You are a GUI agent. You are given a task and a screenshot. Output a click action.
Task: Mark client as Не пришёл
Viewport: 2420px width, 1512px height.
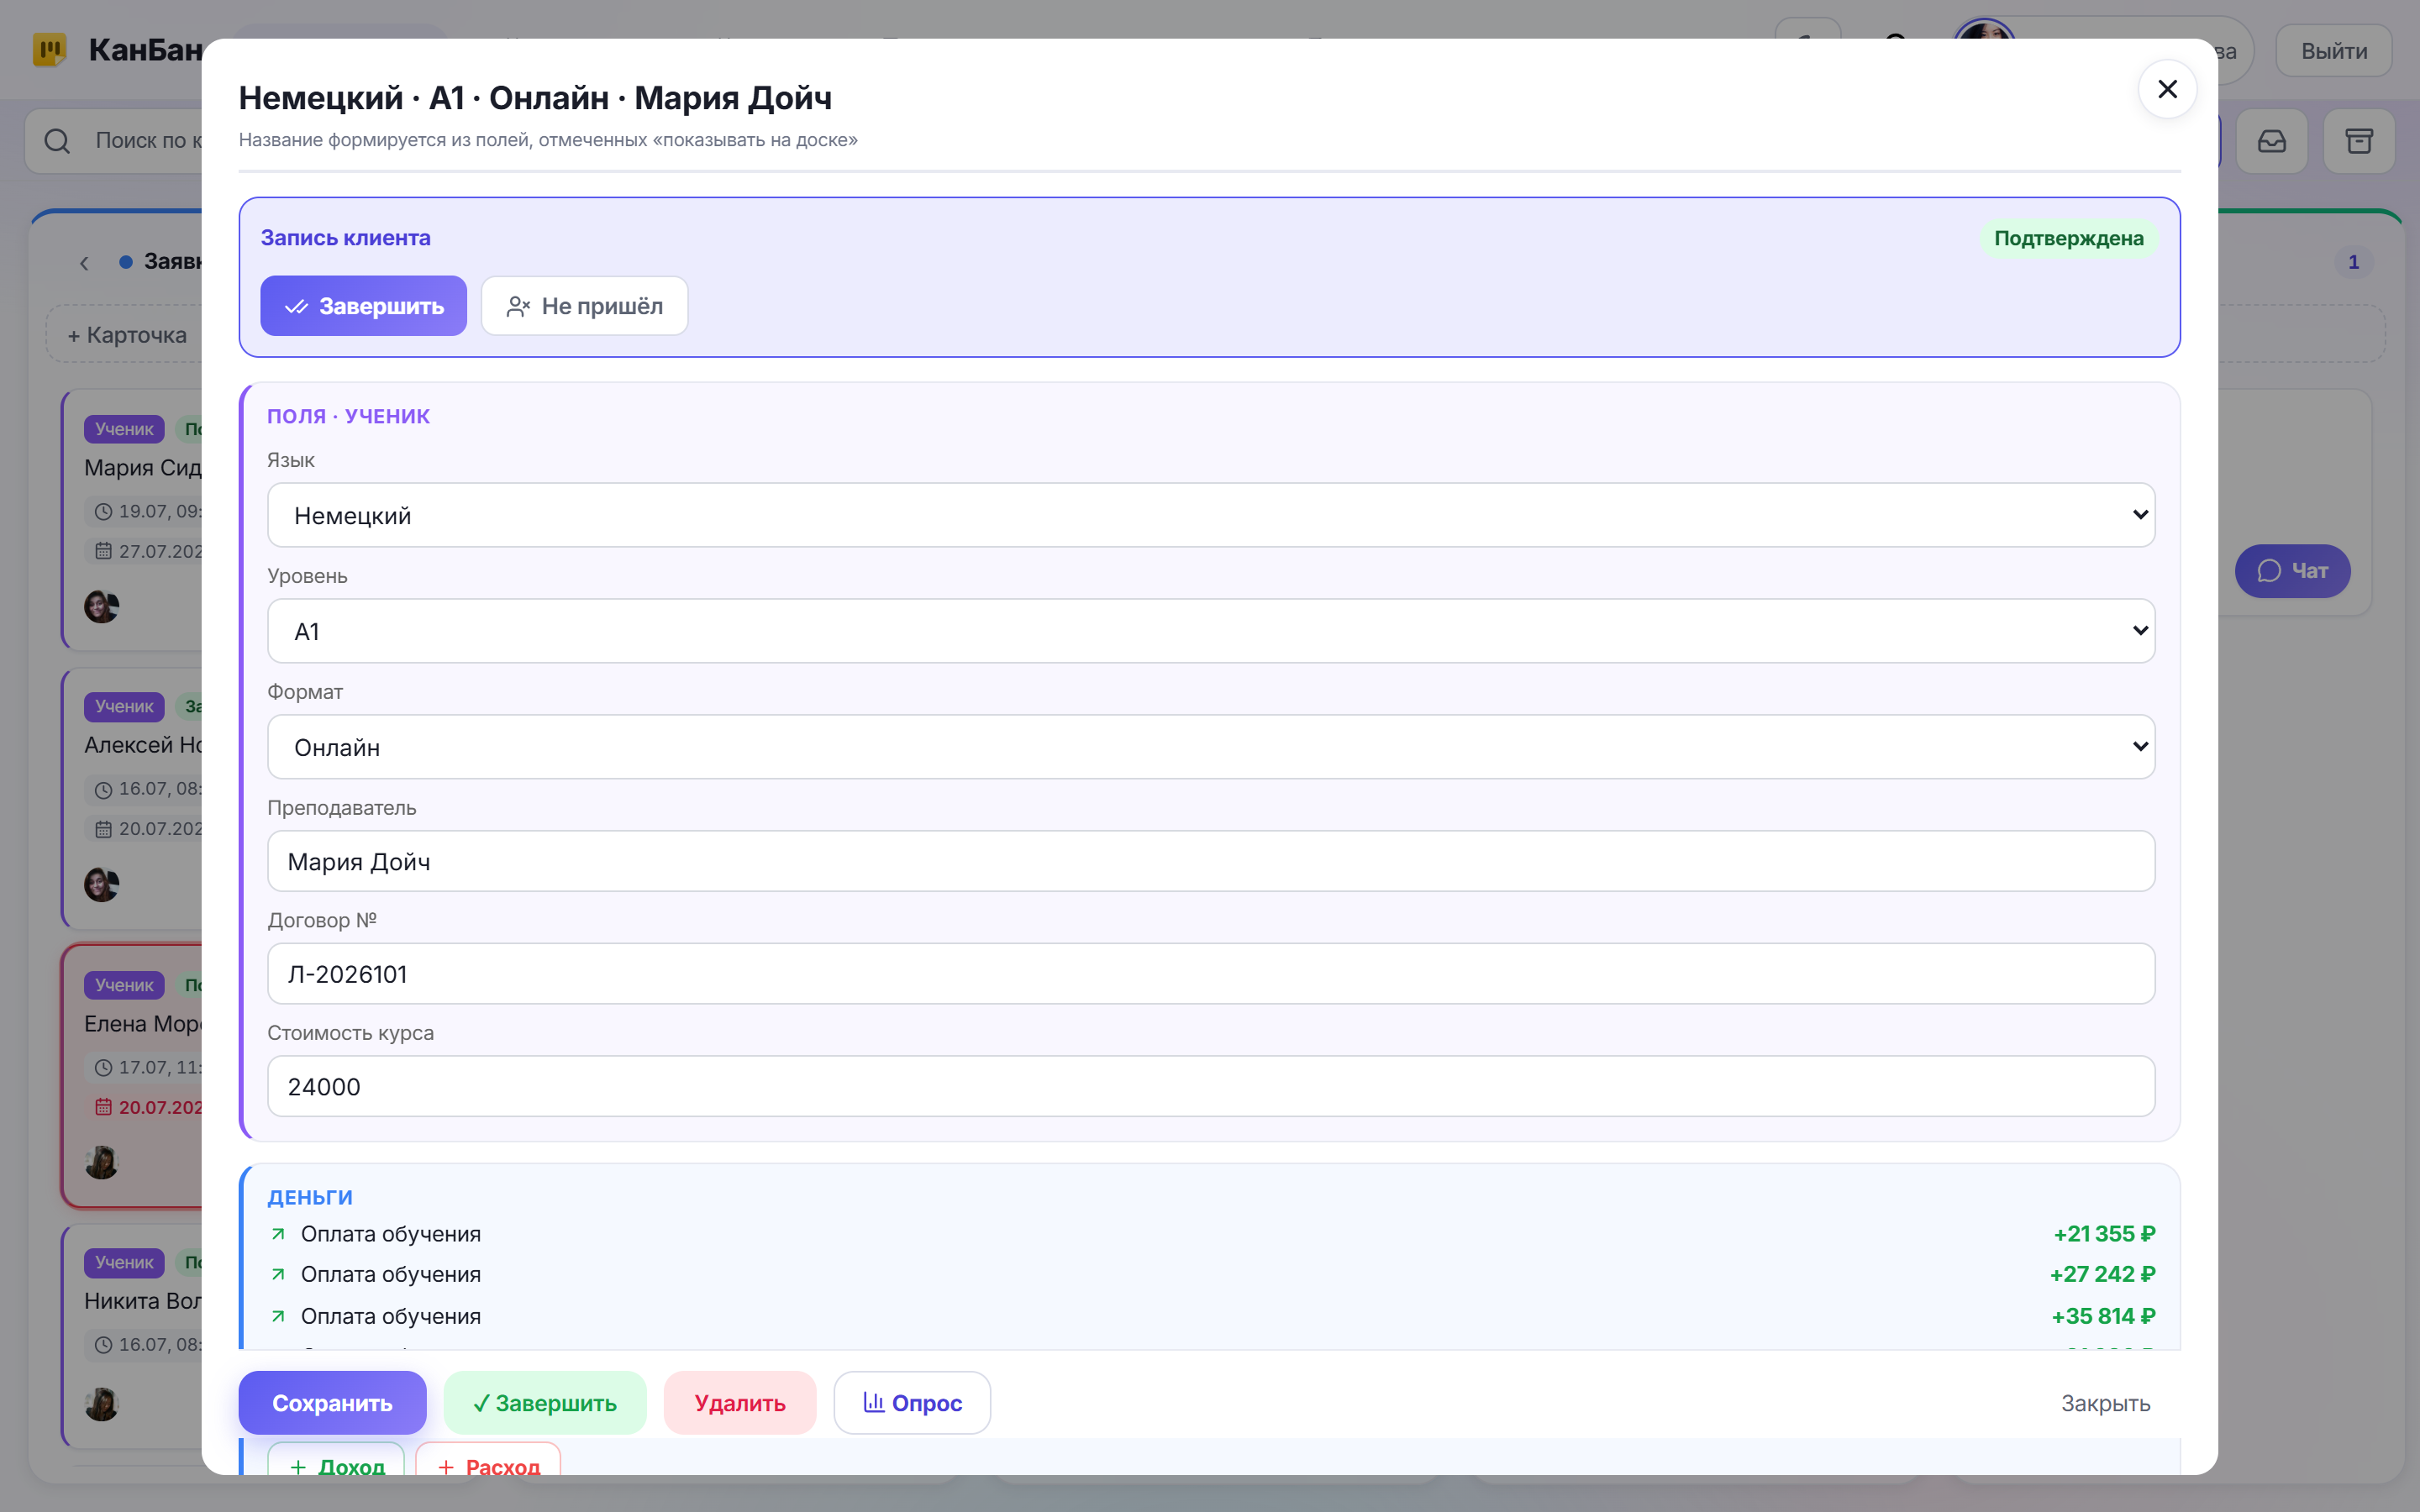(x=584, y=306)
